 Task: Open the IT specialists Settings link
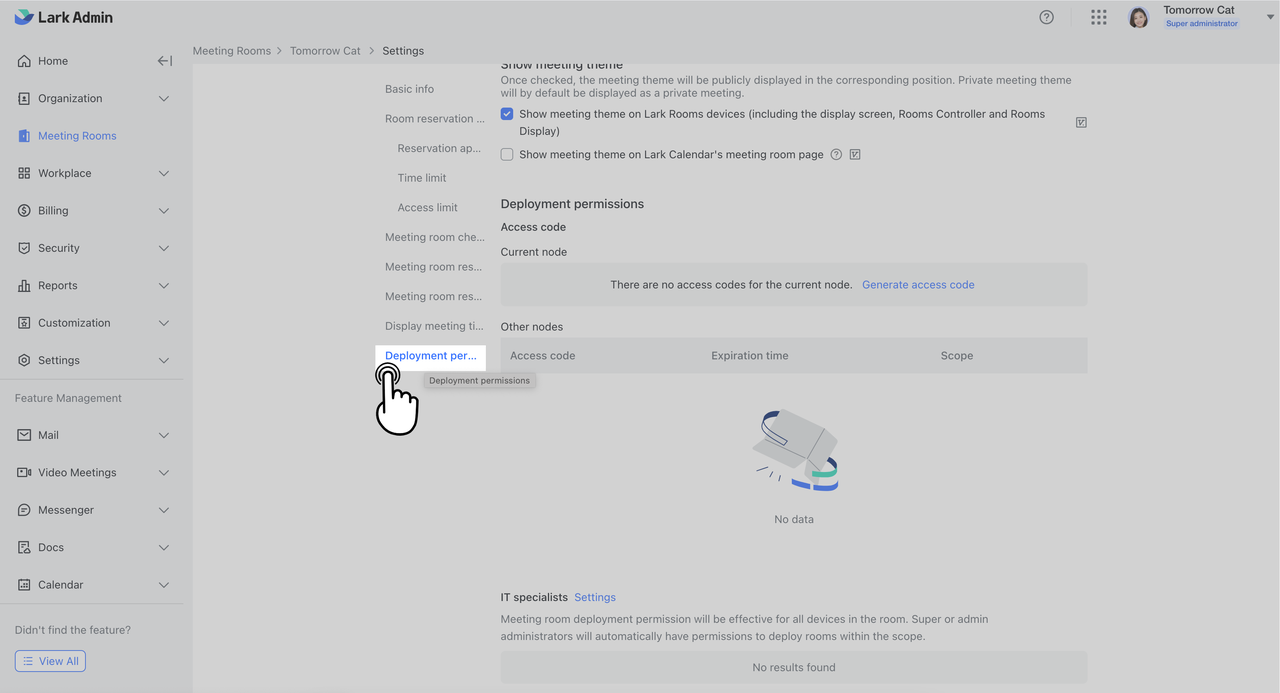[595, 597]
